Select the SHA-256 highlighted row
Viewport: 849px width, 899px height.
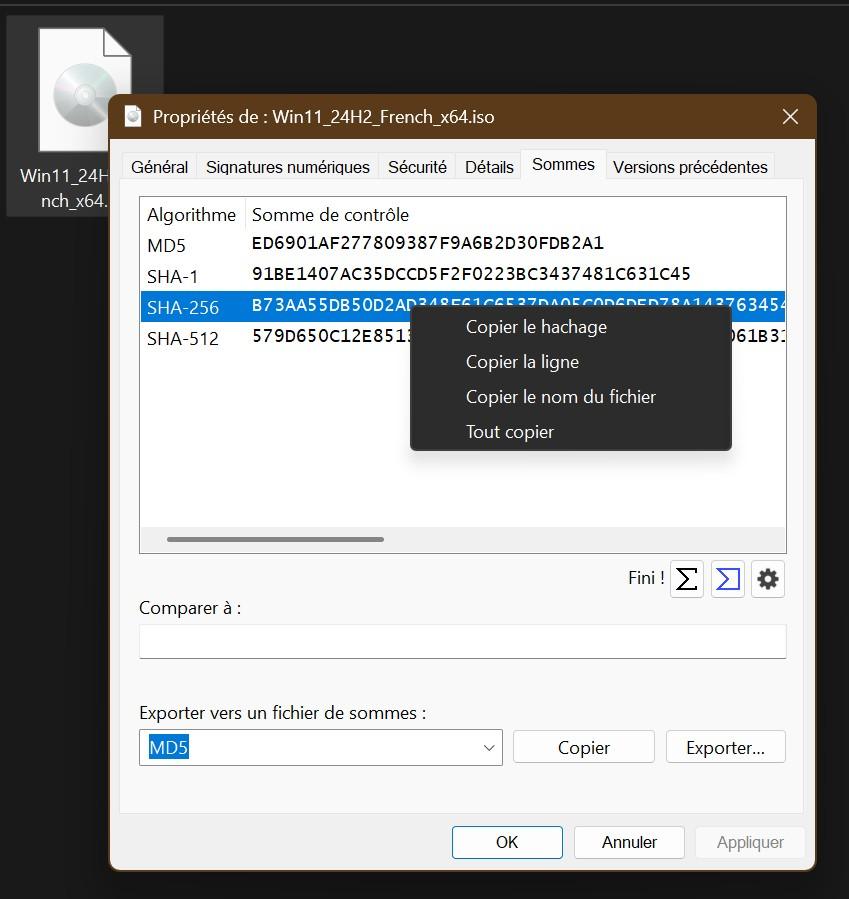(275, 307)
